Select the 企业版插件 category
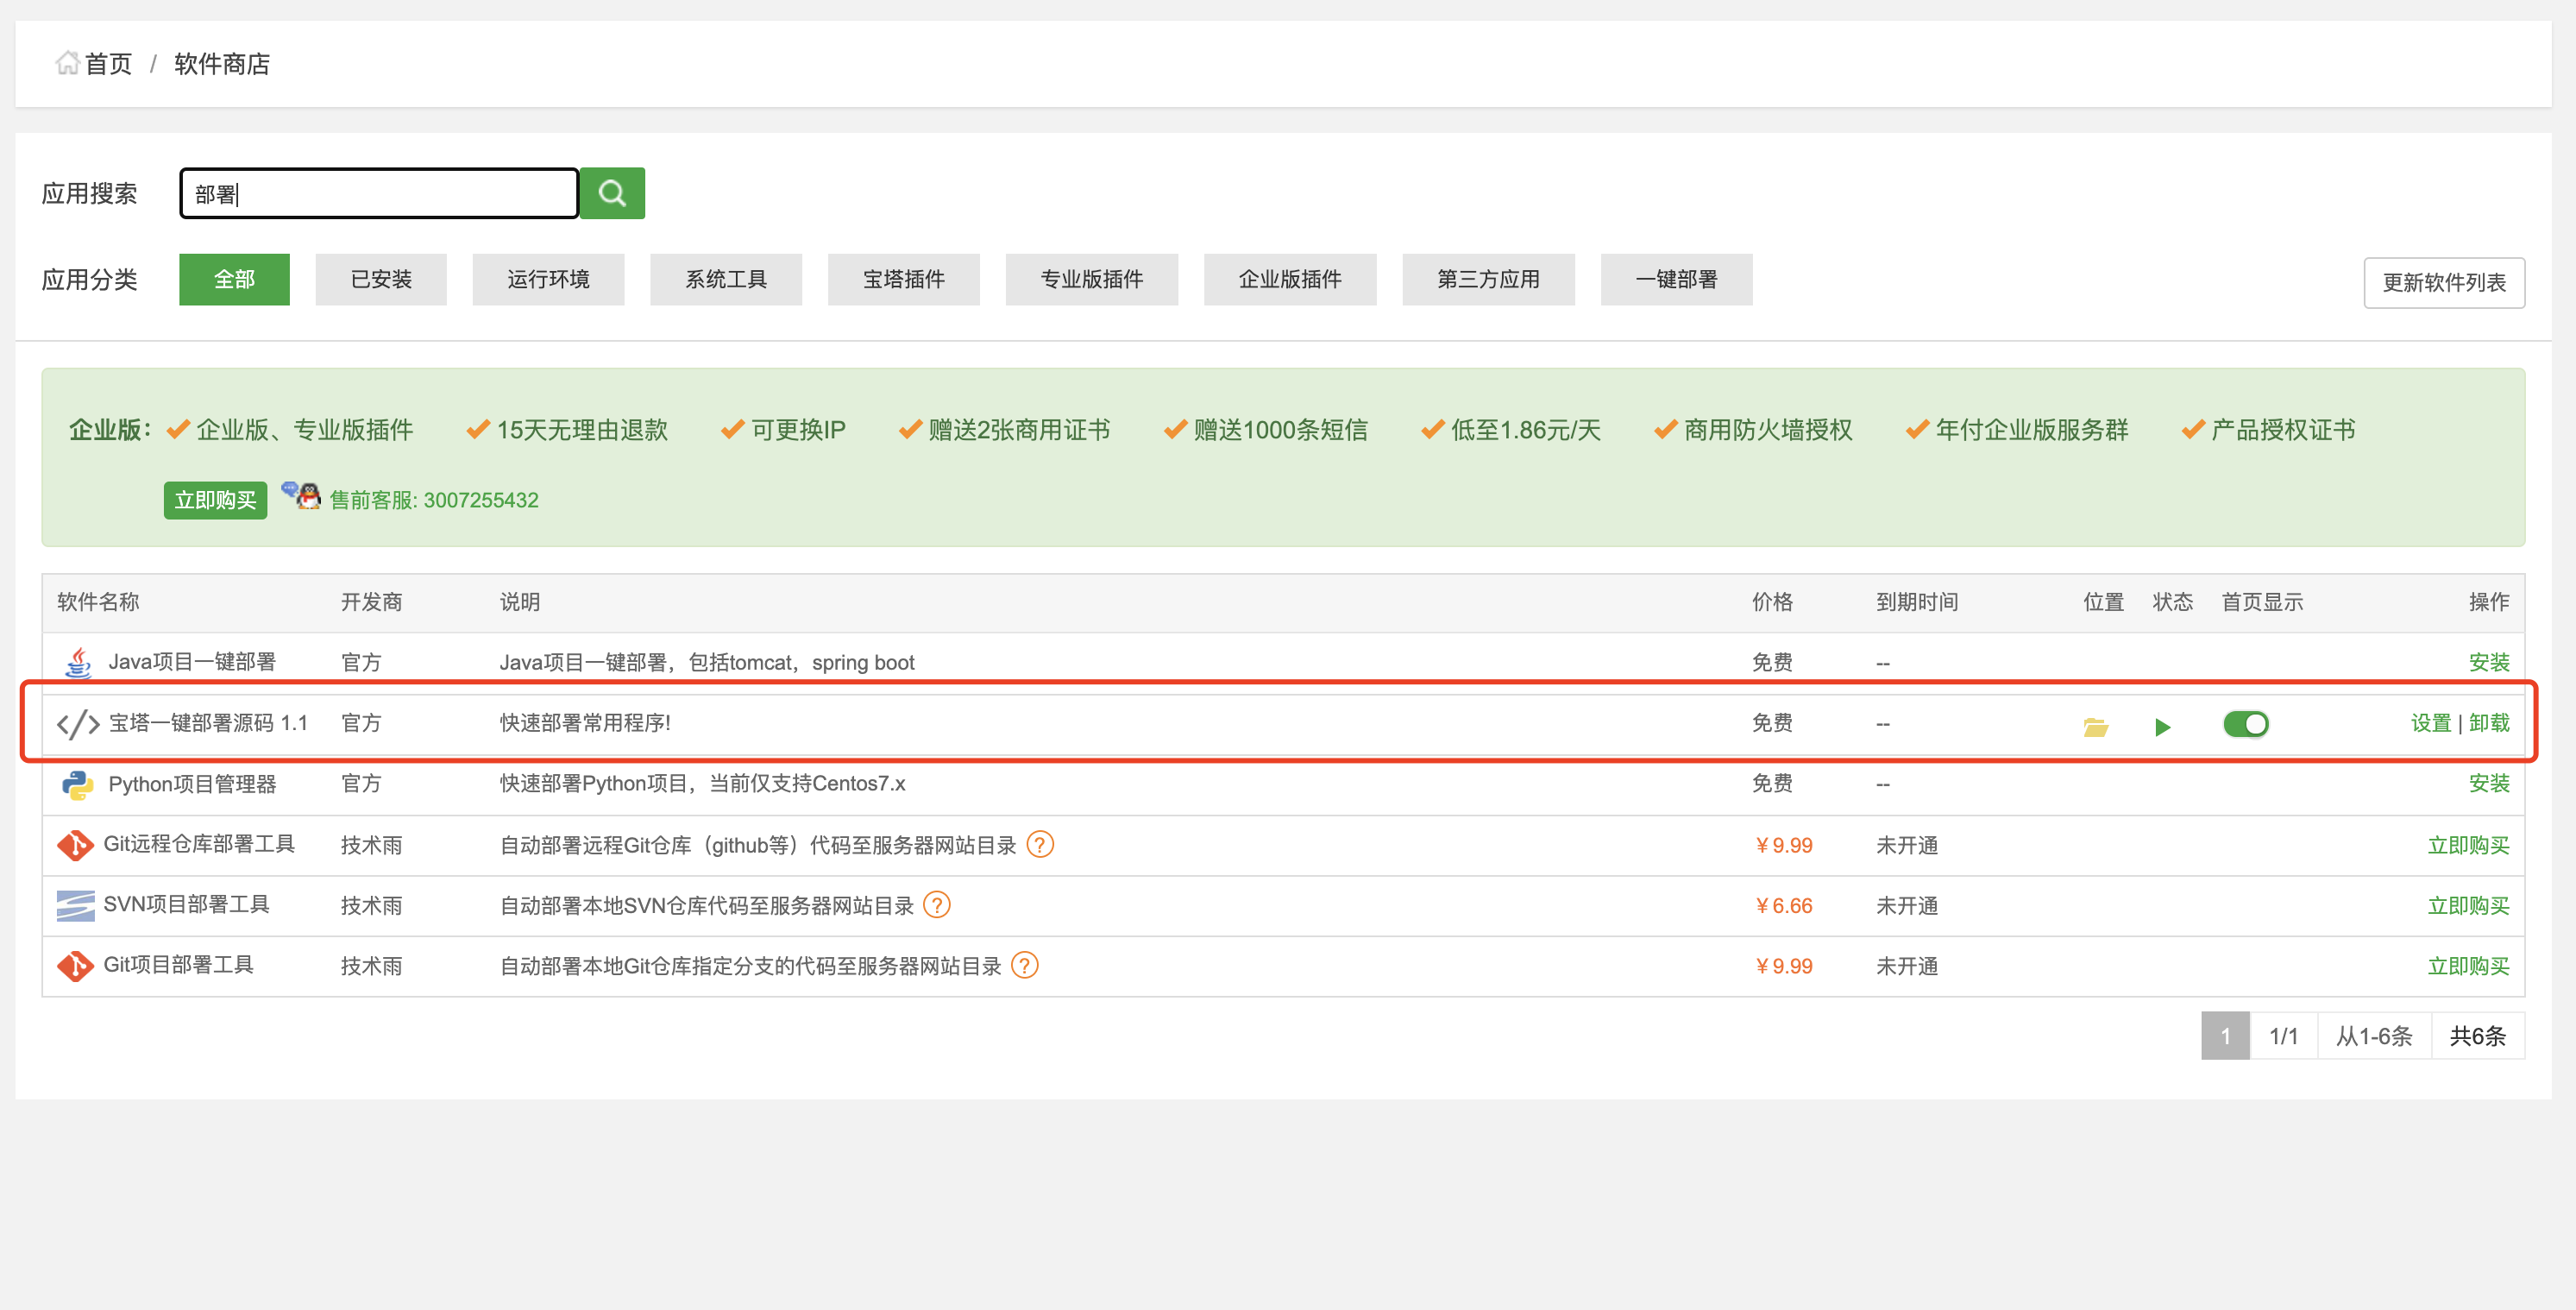The height and width of the screenshot is (1310, 2576). click(x=1289, y=279)
